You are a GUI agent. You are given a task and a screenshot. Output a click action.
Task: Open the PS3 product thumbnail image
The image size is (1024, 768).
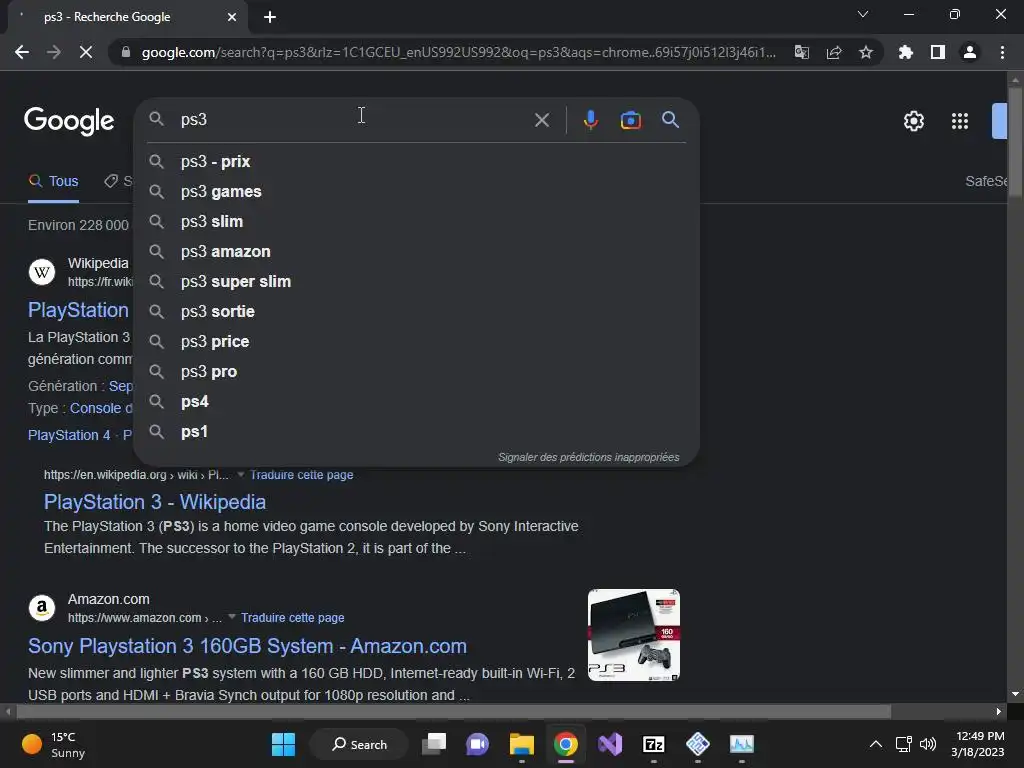(x=633, y=635)
